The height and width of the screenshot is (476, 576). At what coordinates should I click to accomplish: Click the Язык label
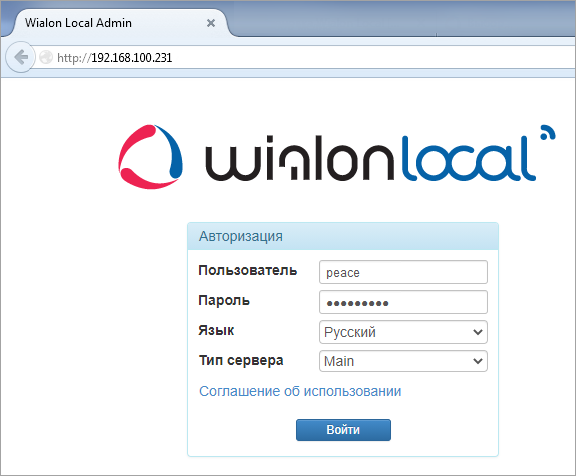(x=216, y=330)
